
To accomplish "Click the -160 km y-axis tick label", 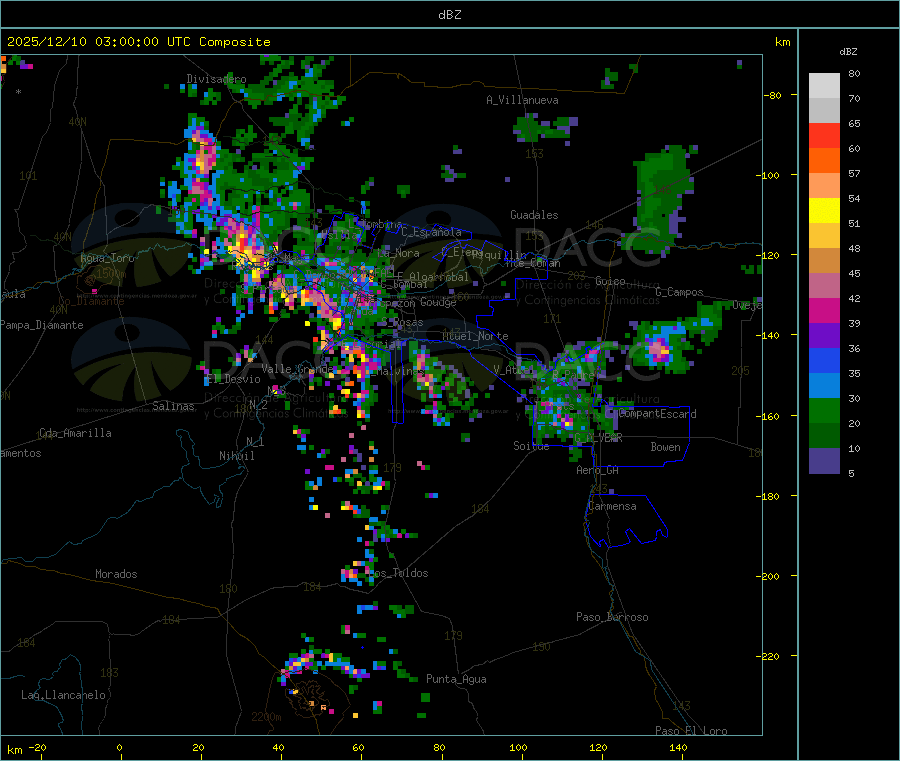I will 769,416.
